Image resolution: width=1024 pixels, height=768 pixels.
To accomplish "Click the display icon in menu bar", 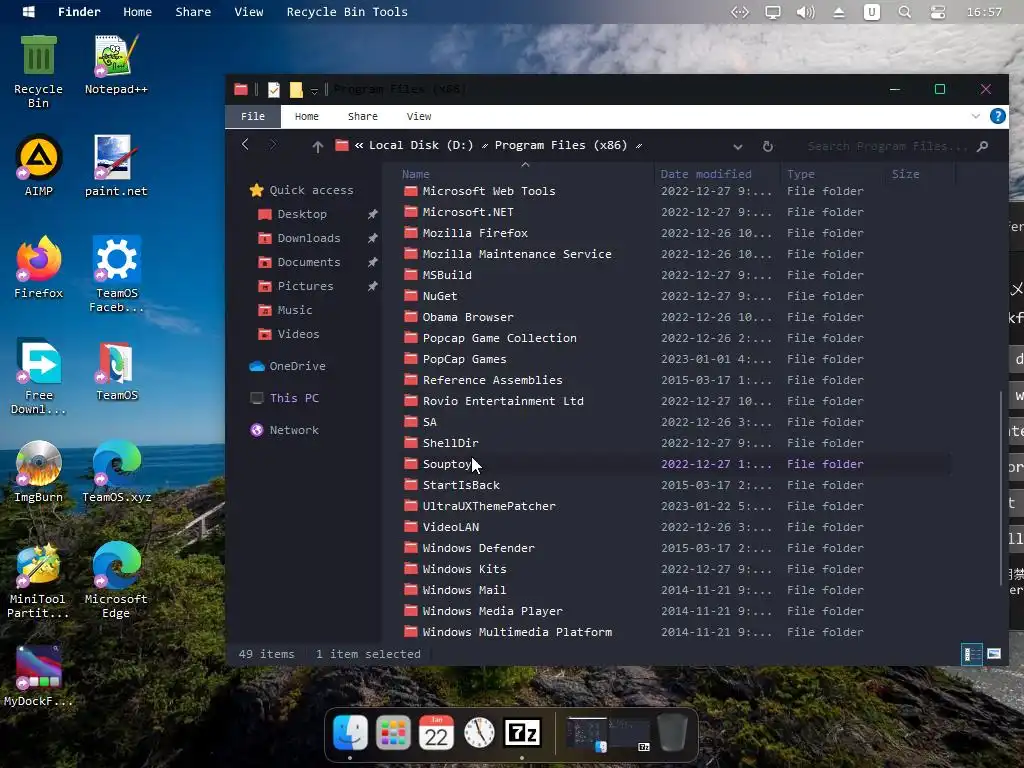I will point(773,12).
